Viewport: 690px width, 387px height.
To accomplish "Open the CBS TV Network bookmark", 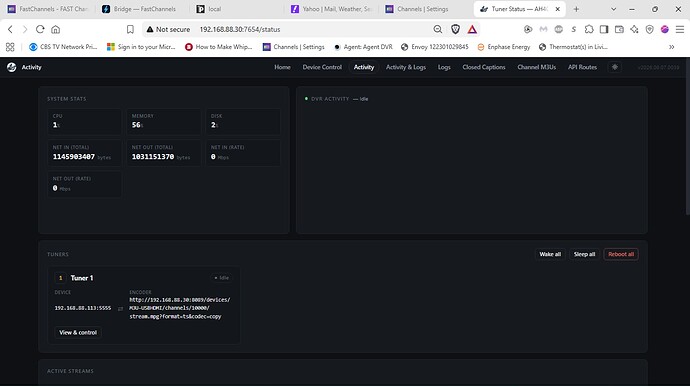I will point(63,47).
